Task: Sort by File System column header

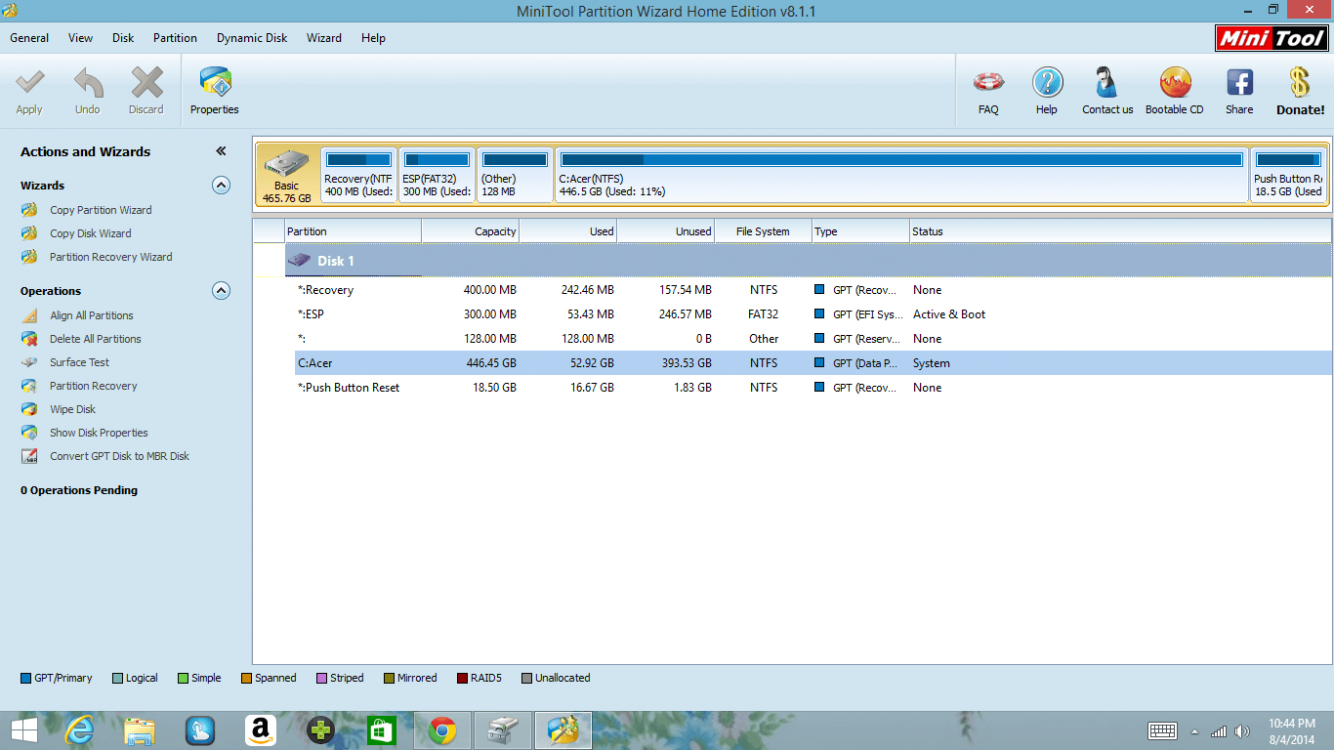Action: point(763,231)
